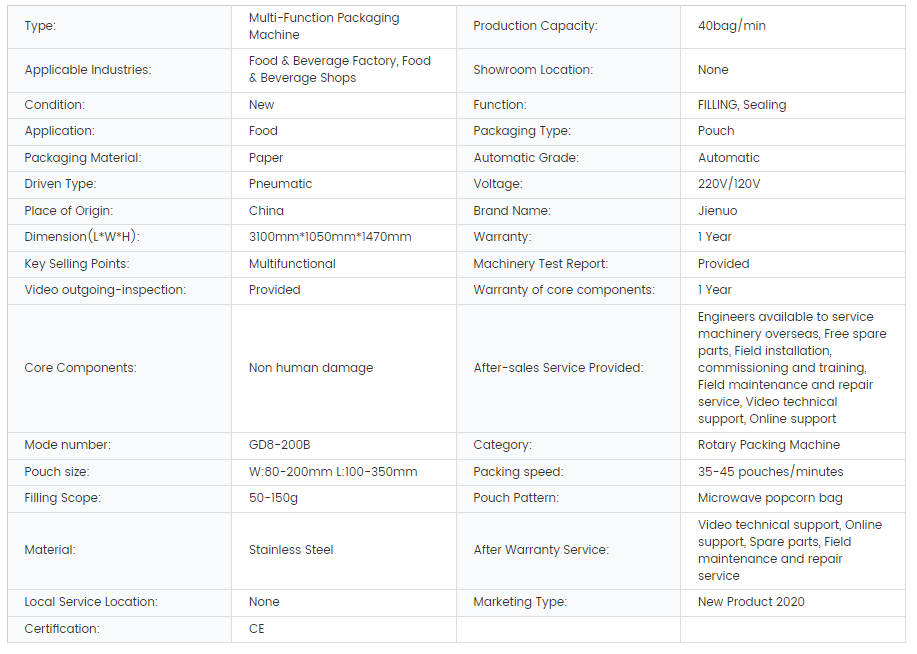Select the "220V/120V" voltage value
Viewport: 917px width, 654px height.
pyautogui.click(x=729, y=184)
